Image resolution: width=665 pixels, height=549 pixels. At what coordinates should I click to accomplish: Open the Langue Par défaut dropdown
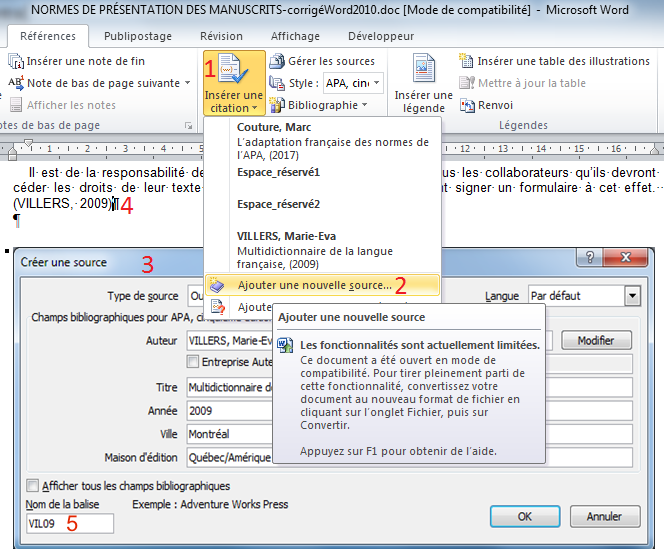coord(632,296)
